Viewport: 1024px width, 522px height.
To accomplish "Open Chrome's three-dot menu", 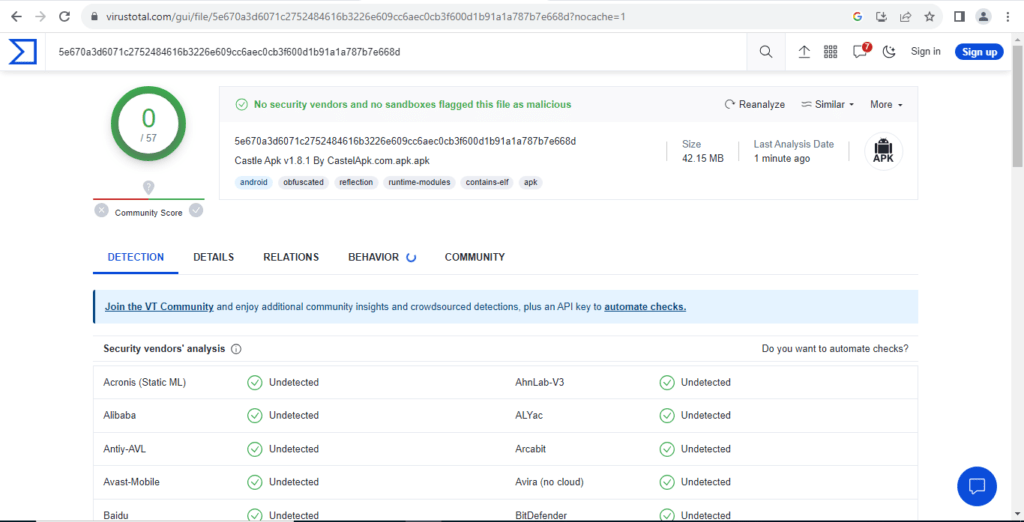I will coord(1008,17).
